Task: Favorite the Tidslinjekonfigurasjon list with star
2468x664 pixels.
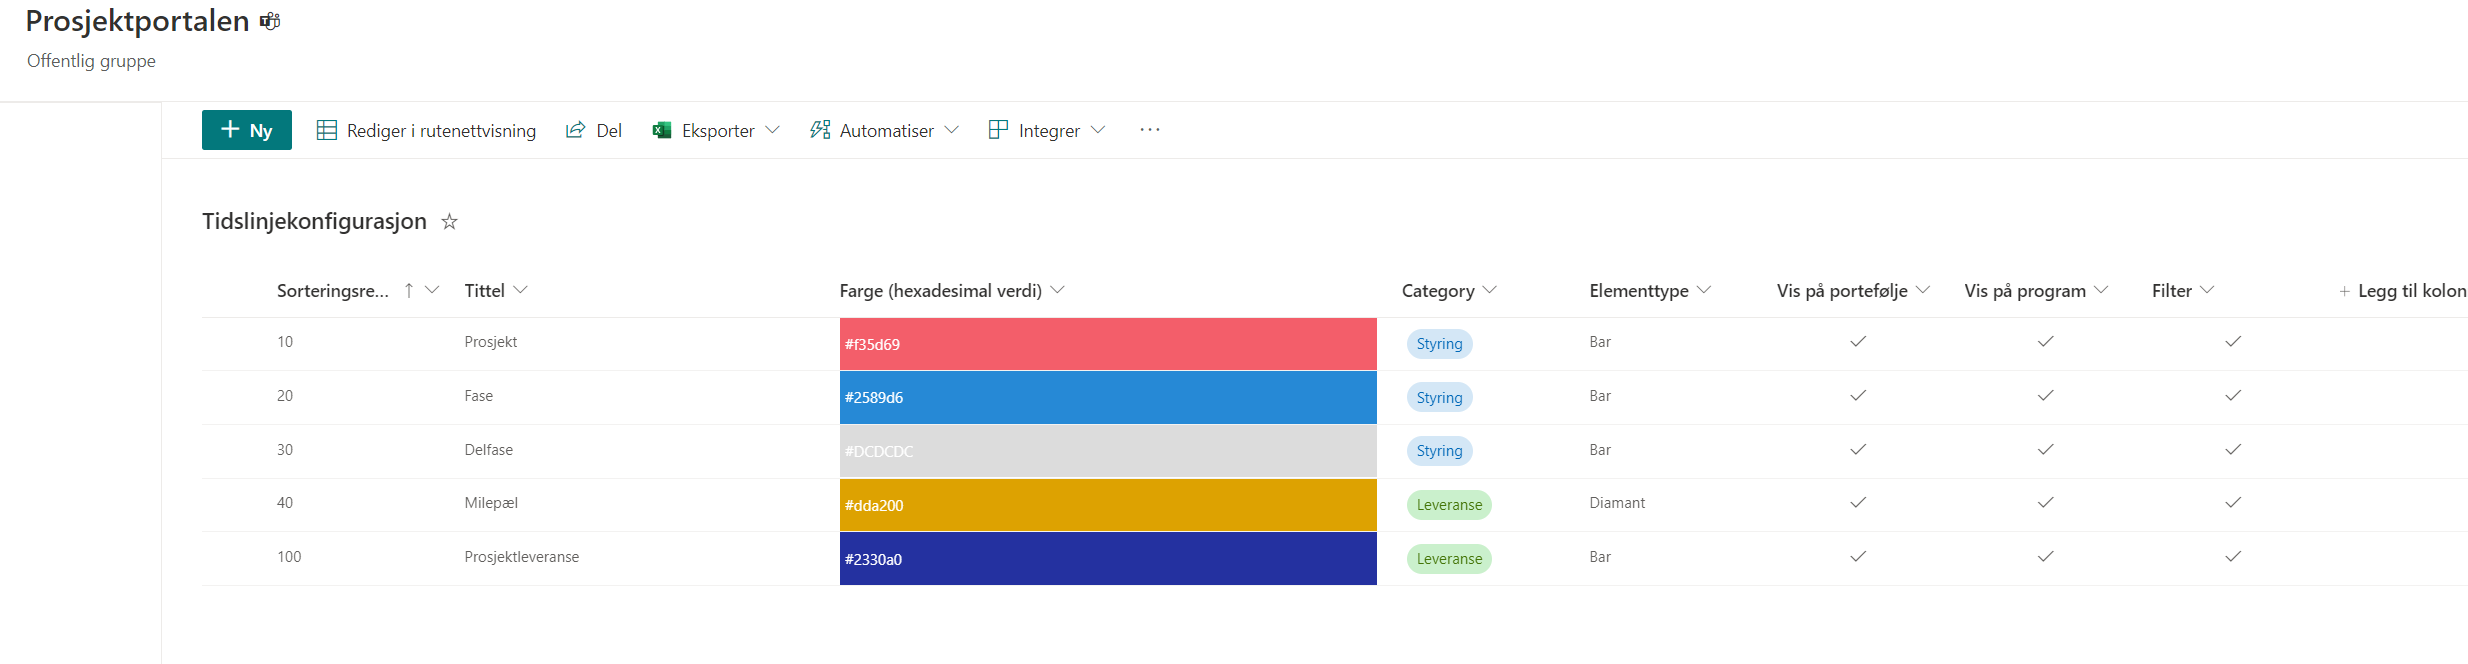Action: pos(450,221)
